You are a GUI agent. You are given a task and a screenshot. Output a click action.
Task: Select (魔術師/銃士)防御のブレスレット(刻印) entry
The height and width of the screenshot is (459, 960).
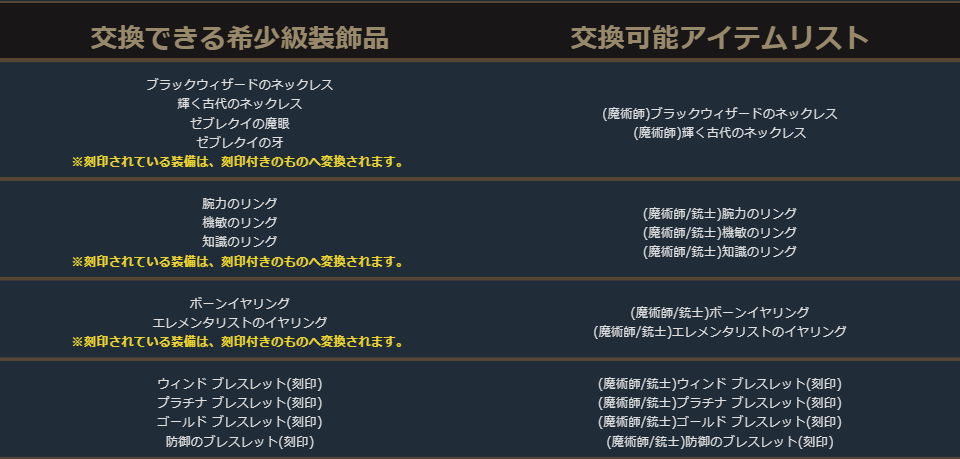(719, 441)
